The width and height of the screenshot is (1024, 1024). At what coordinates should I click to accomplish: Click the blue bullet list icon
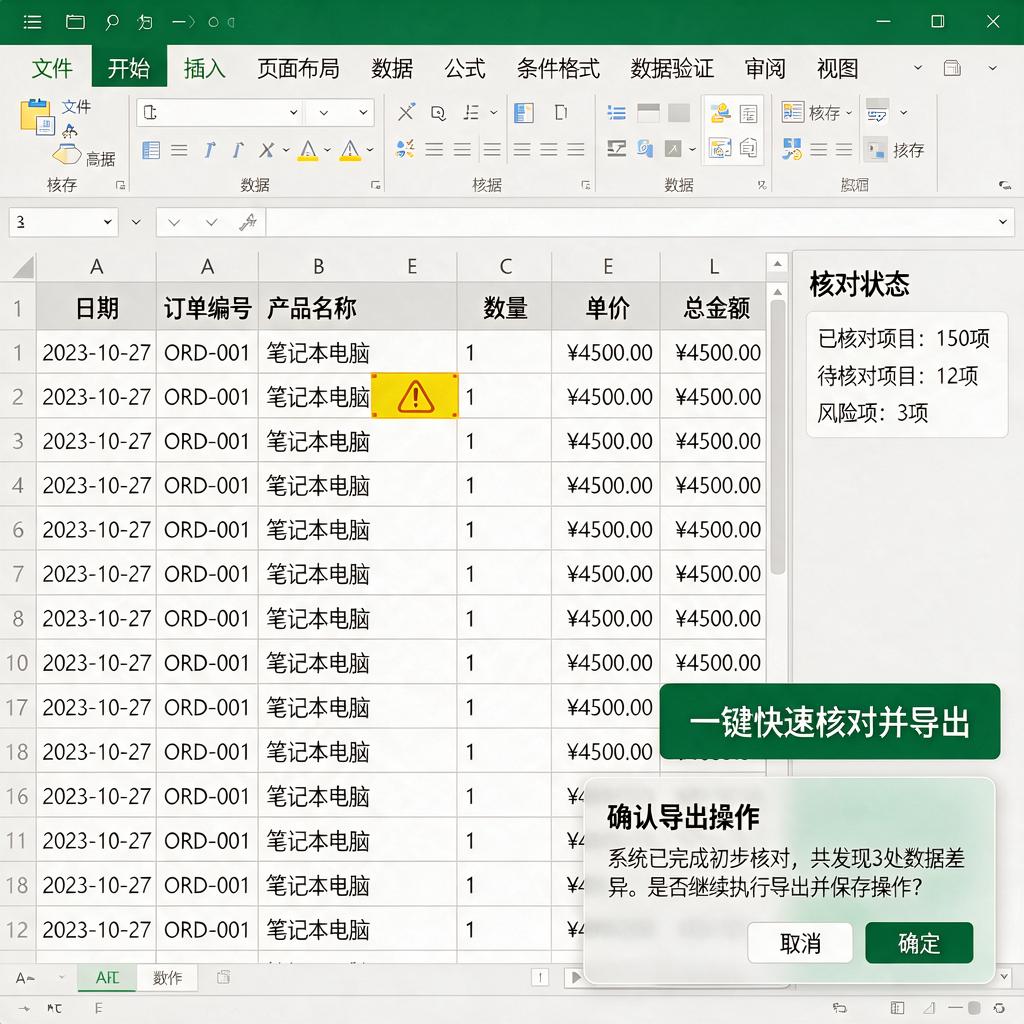tap(616, 113)
